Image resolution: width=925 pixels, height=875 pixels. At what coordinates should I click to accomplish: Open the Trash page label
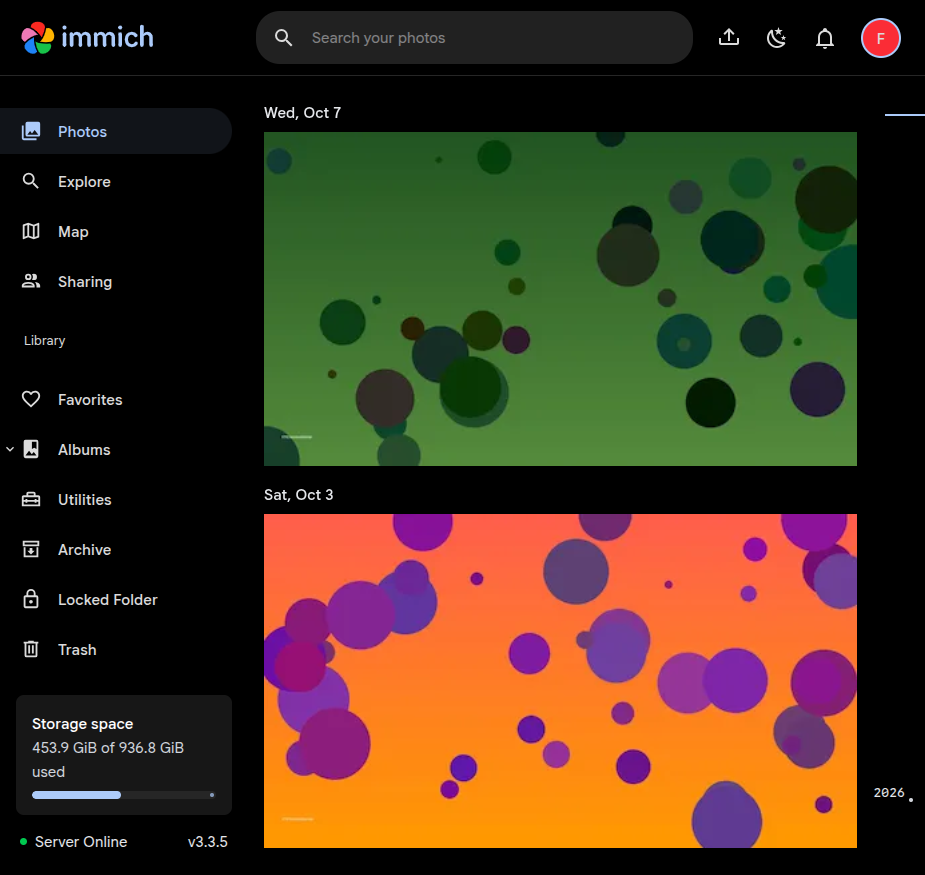(x=77, y=650)
